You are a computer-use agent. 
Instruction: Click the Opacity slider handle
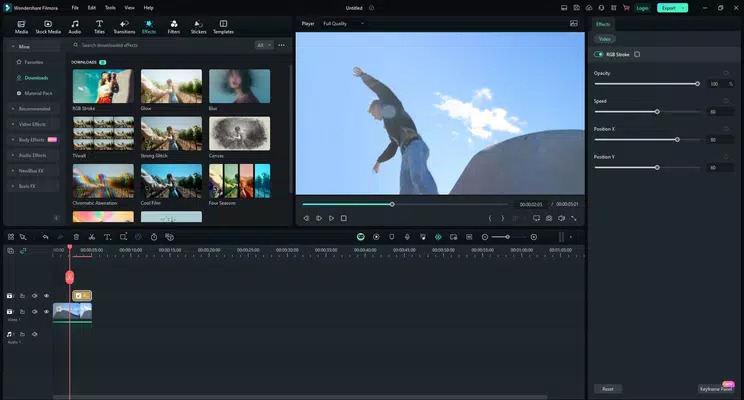pyautogui.click(x=696, y=84)
